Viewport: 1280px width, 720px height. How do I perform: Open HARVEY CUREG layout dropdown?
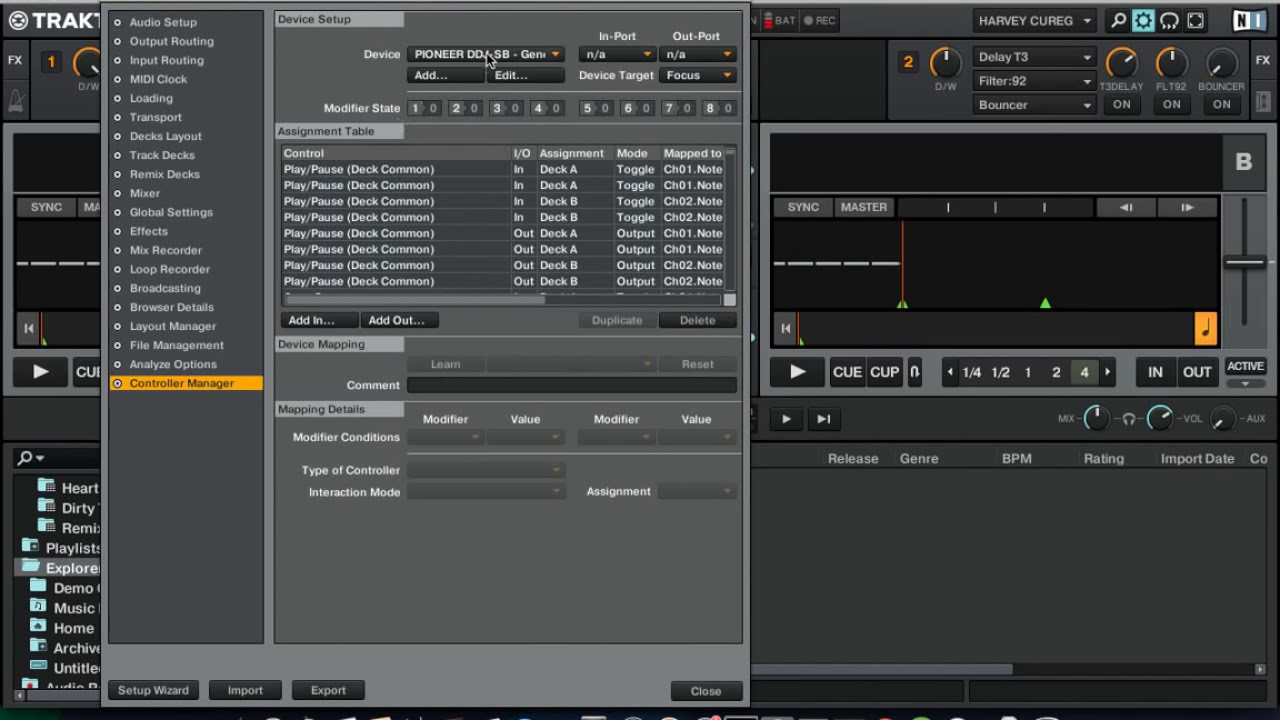[1035, 20]
